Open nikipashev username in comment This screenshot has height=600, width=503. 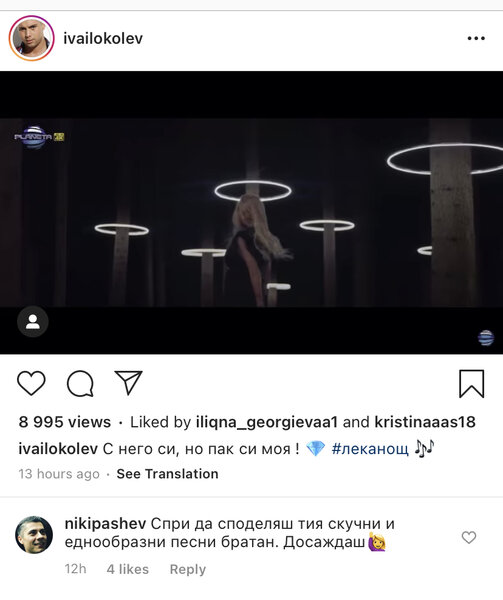coord(105,523)
